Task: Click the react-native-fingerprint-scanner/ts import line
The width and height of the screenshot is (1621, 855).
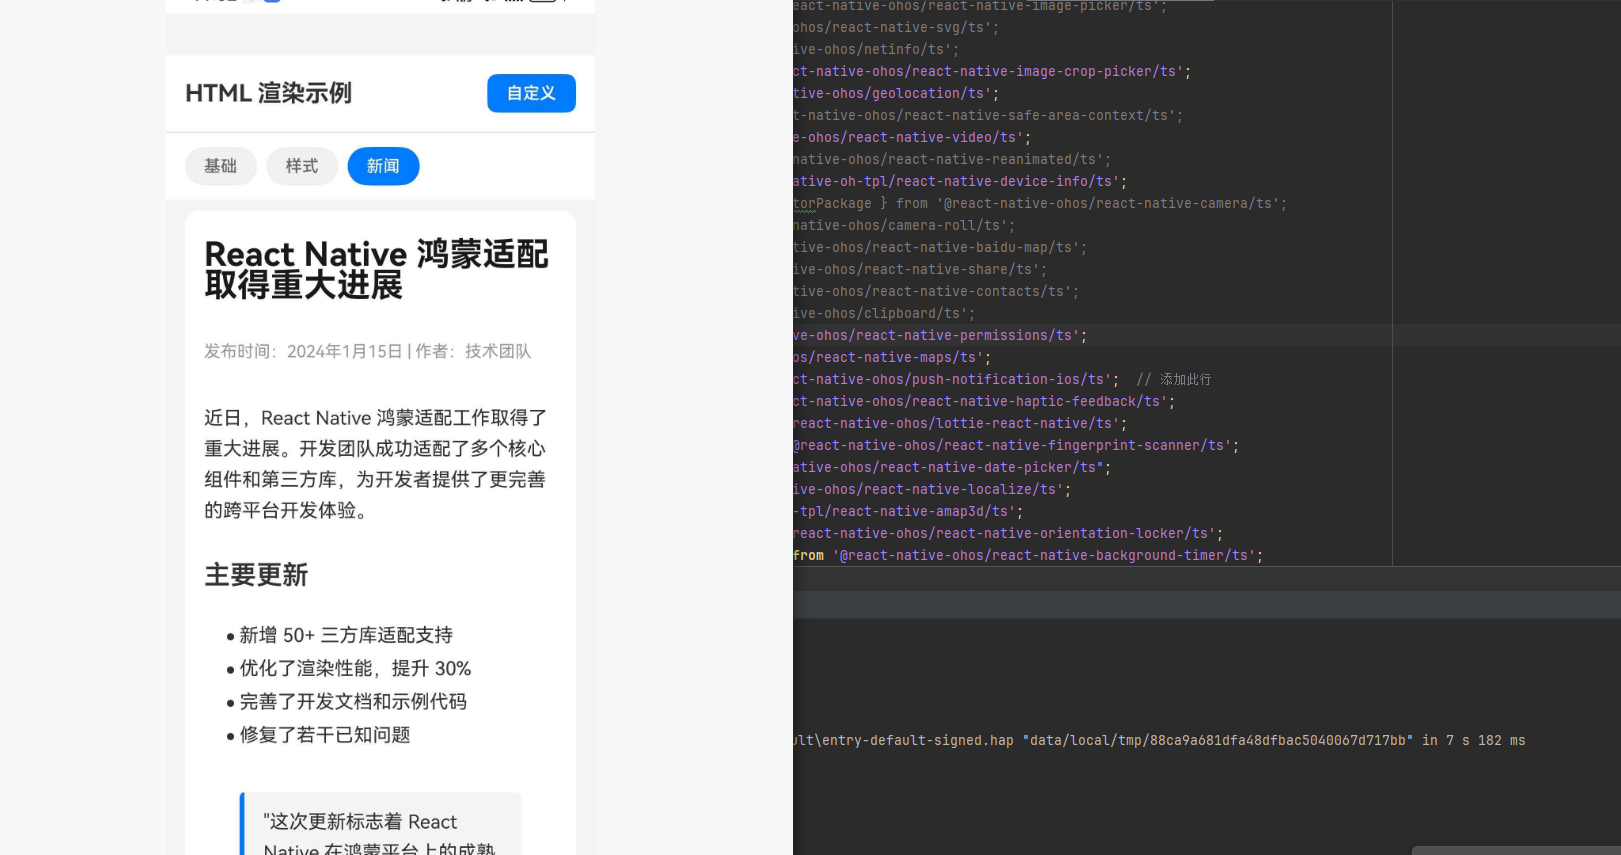Action: coord(1015,445)
